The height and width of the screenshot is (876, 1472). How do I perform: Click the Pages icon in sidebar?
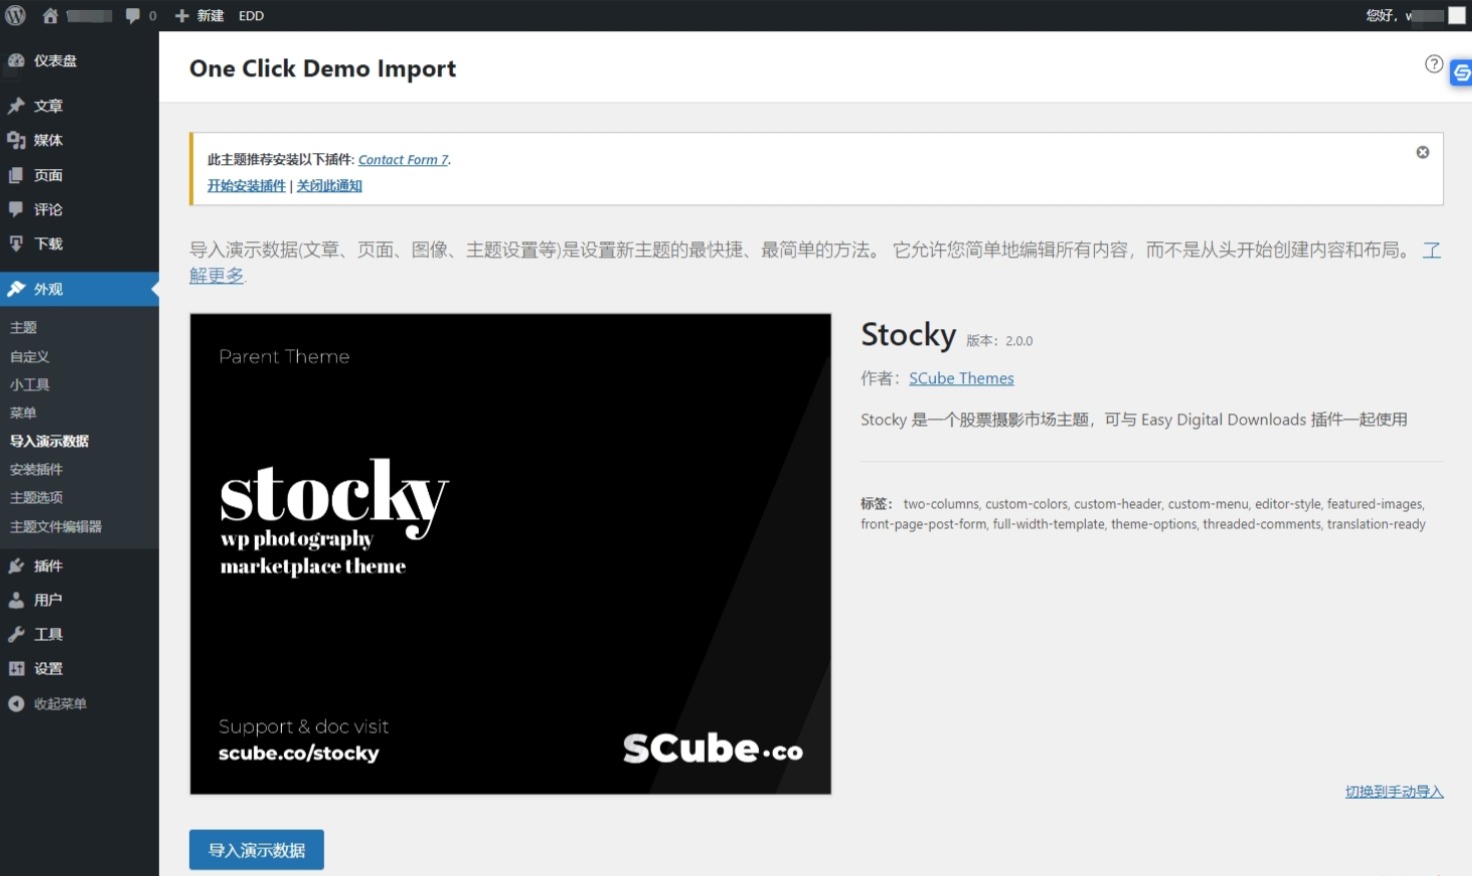[x=16, y=175]
